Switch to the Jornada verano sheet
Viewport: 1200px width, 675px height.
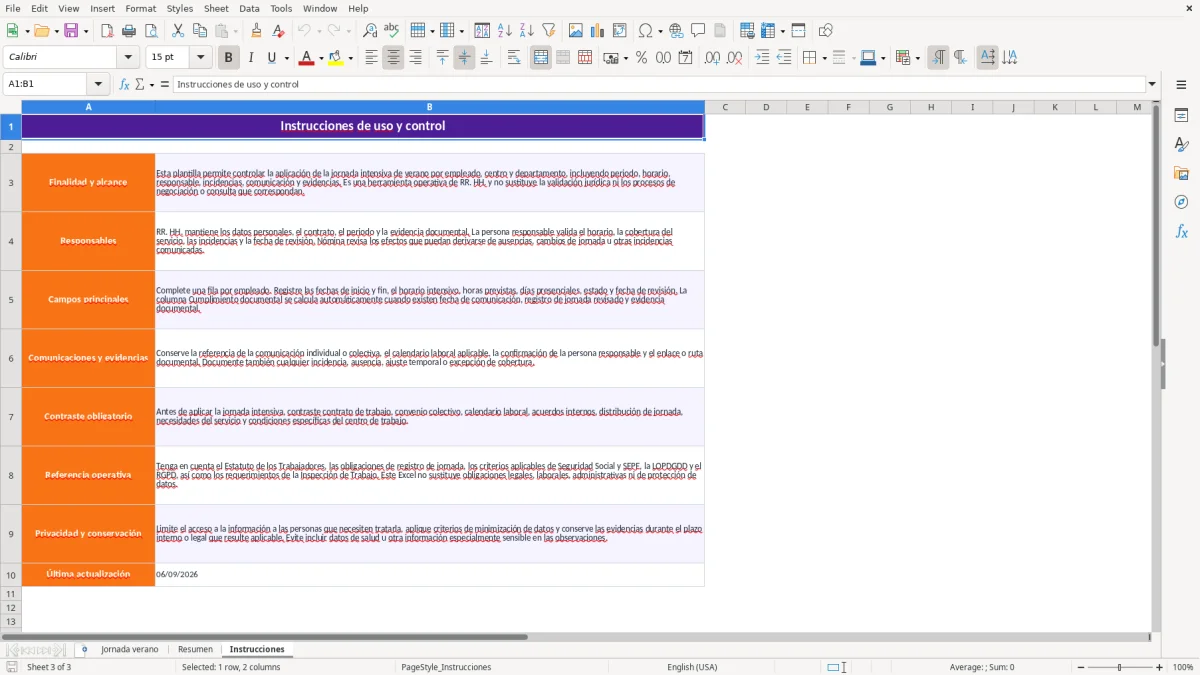(x=130, y=649)
